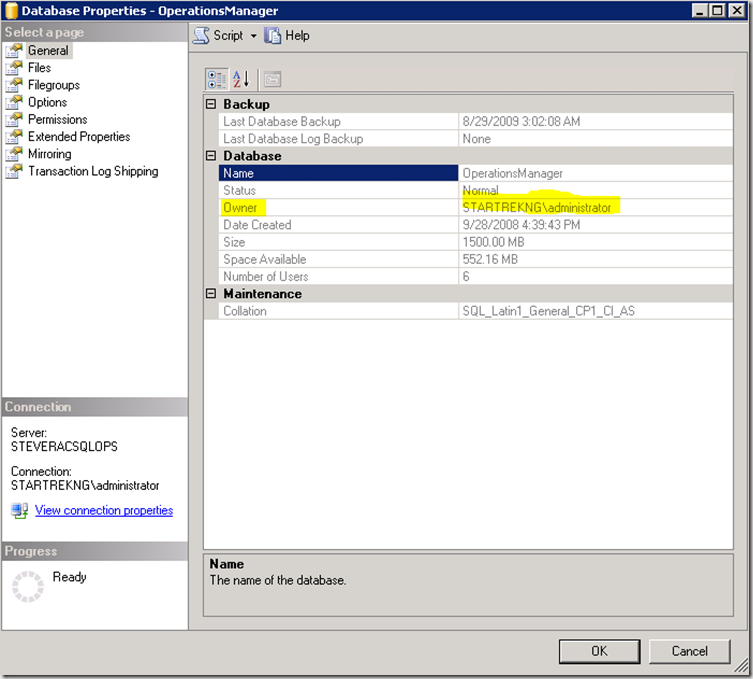Click the SQL_Latin1_General_CP1_CI_AS value
Screen dimensions: 753x679
(548, 311)
